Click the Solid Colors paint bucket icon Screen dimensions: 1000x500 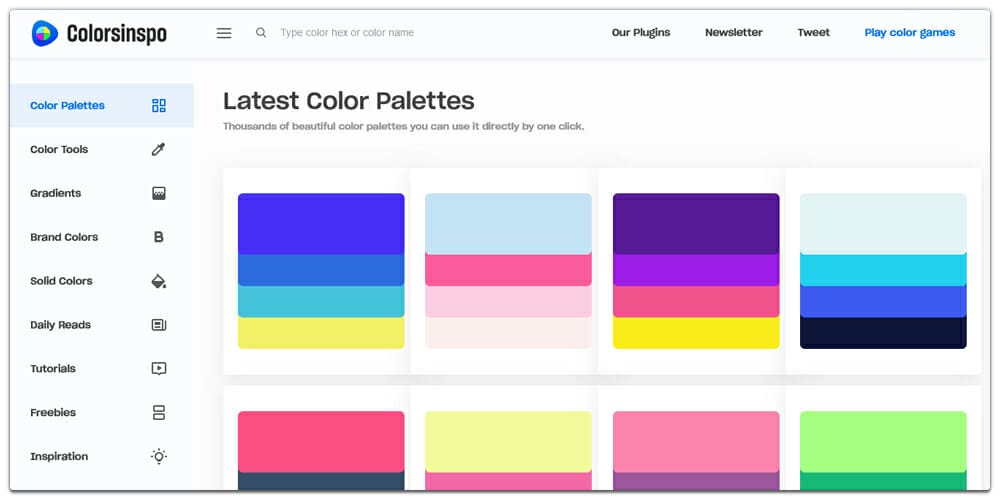(159, 281)
